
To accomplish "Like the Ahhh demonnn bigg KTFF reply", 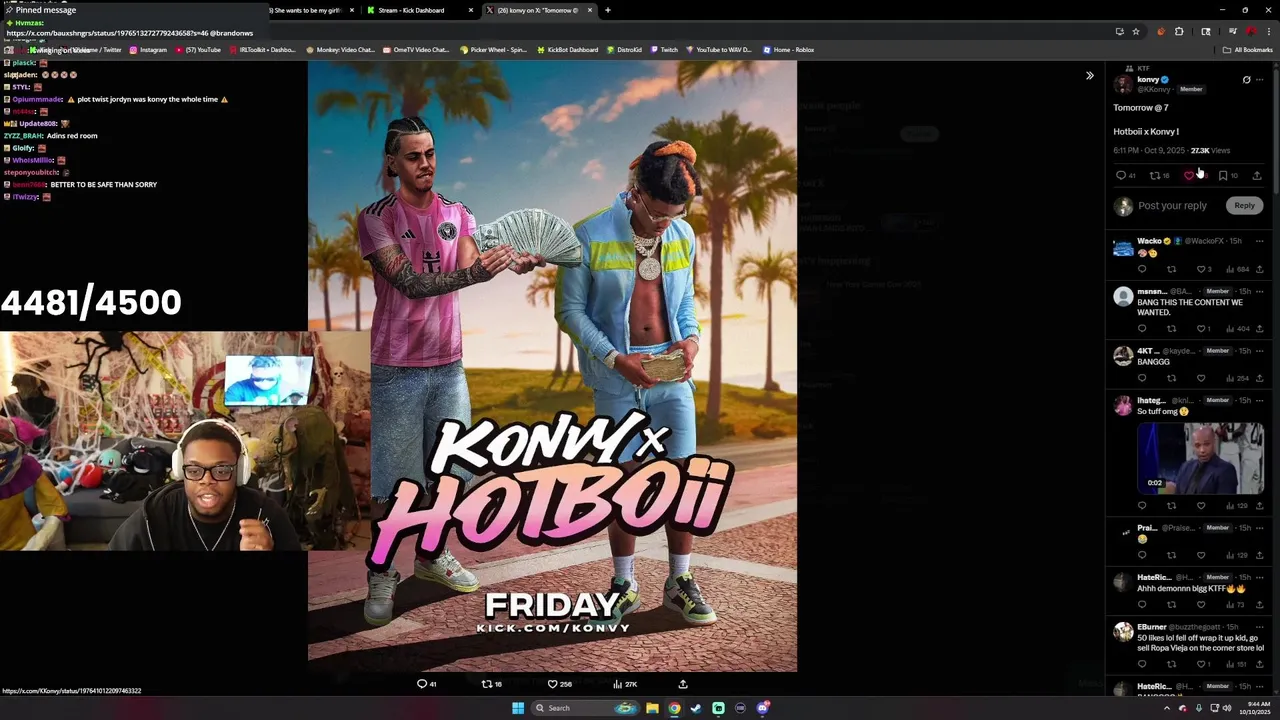I will click(x=1201, y=604).
